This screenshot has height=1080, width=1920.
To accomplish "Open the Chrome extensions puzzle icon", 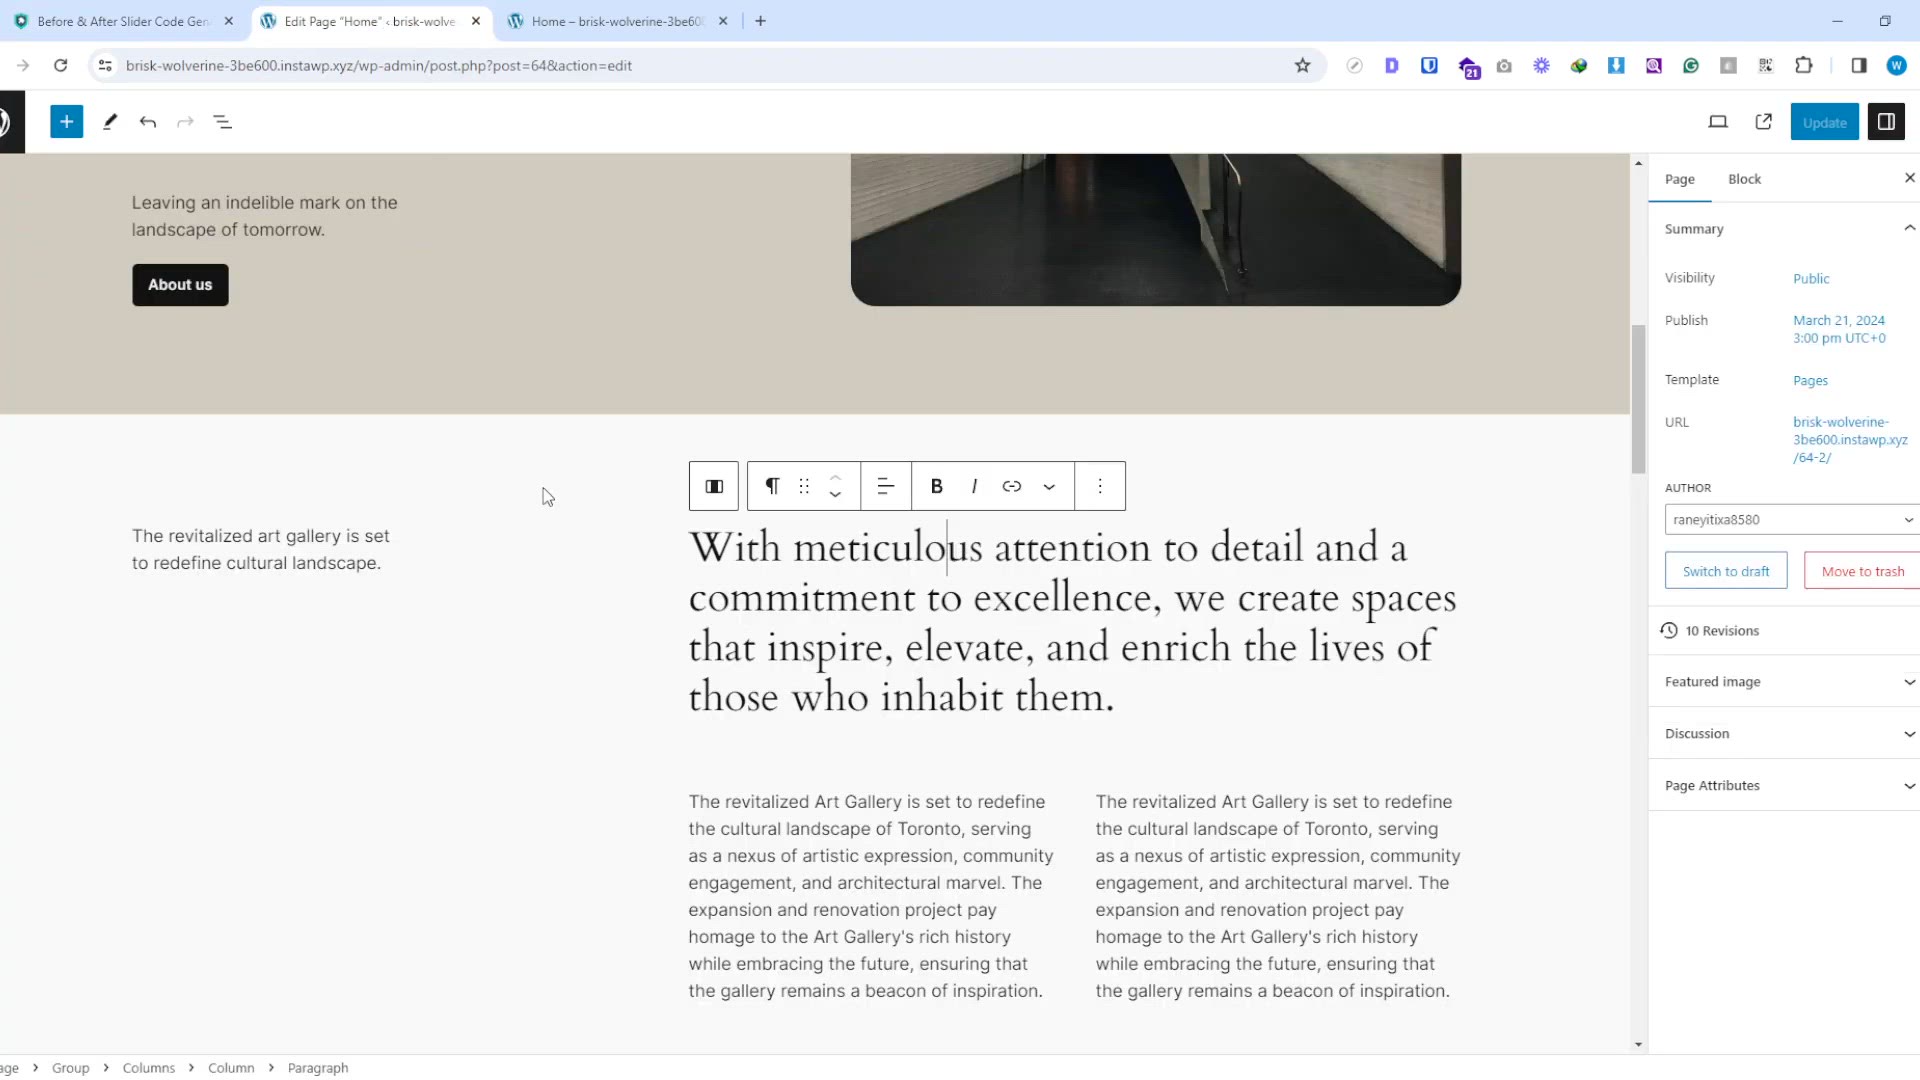I will tap(1803, 66).
